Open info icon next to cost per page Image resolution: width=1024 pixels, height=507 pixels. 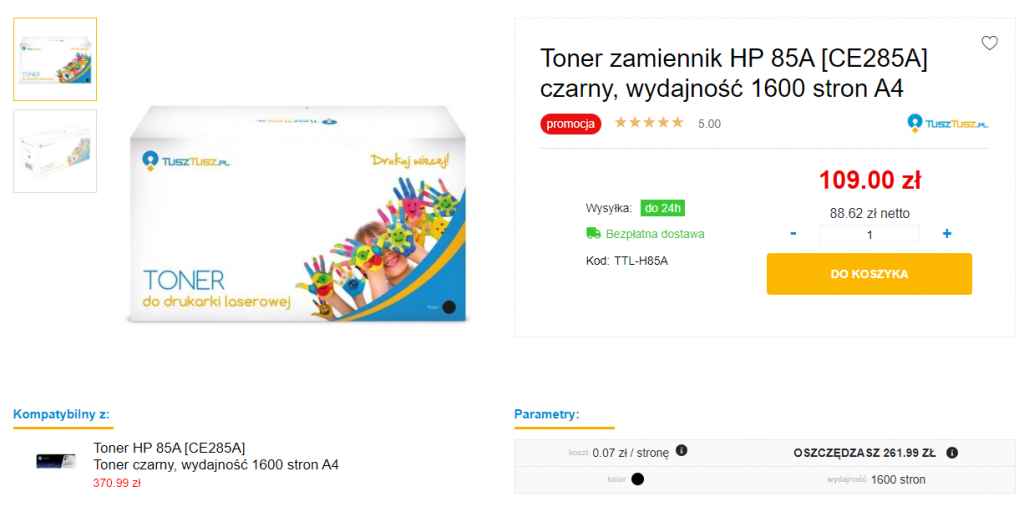pos(682,450)
